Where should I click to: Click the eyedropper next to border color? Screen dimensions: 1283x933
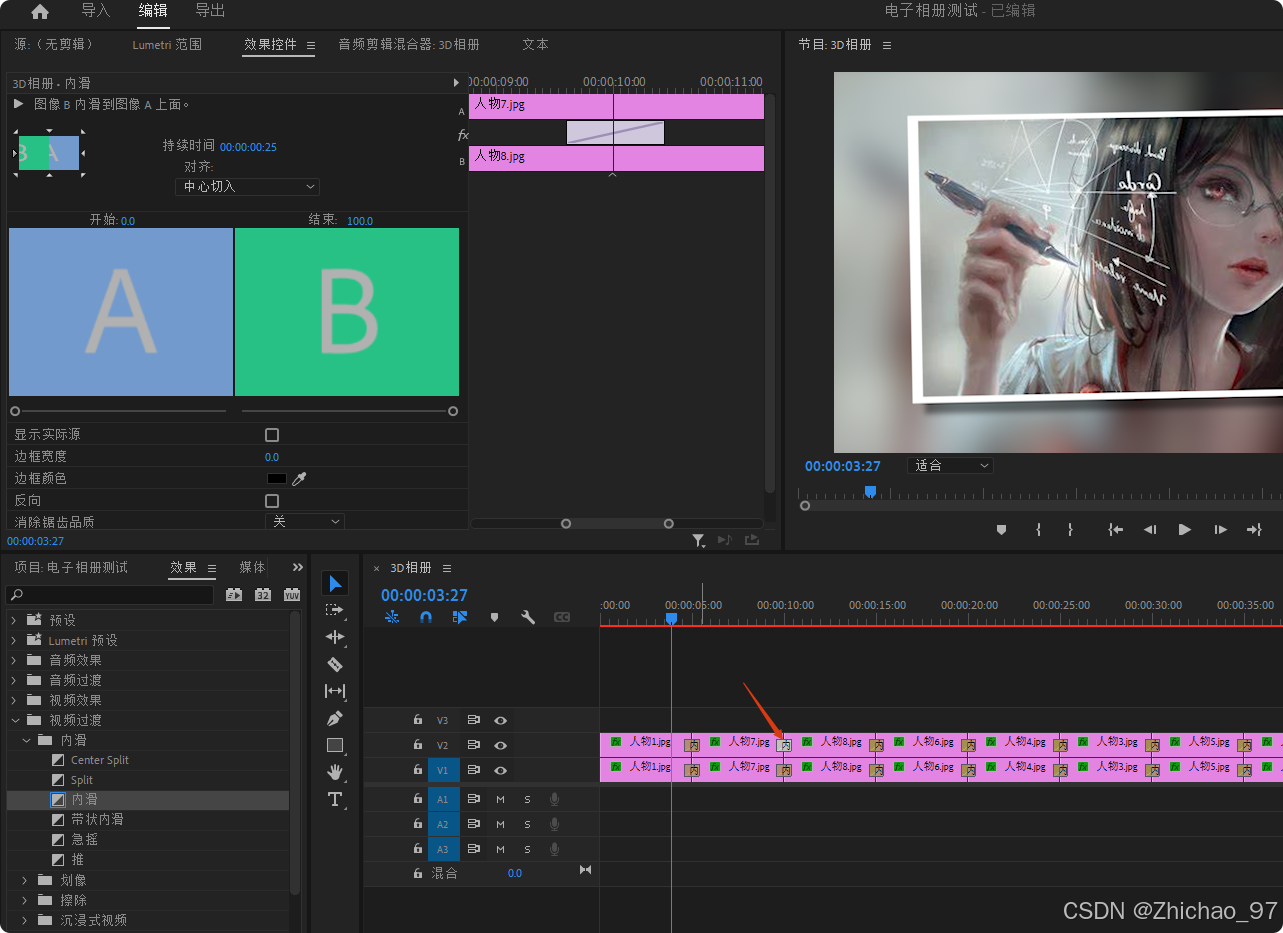point(298,478)
